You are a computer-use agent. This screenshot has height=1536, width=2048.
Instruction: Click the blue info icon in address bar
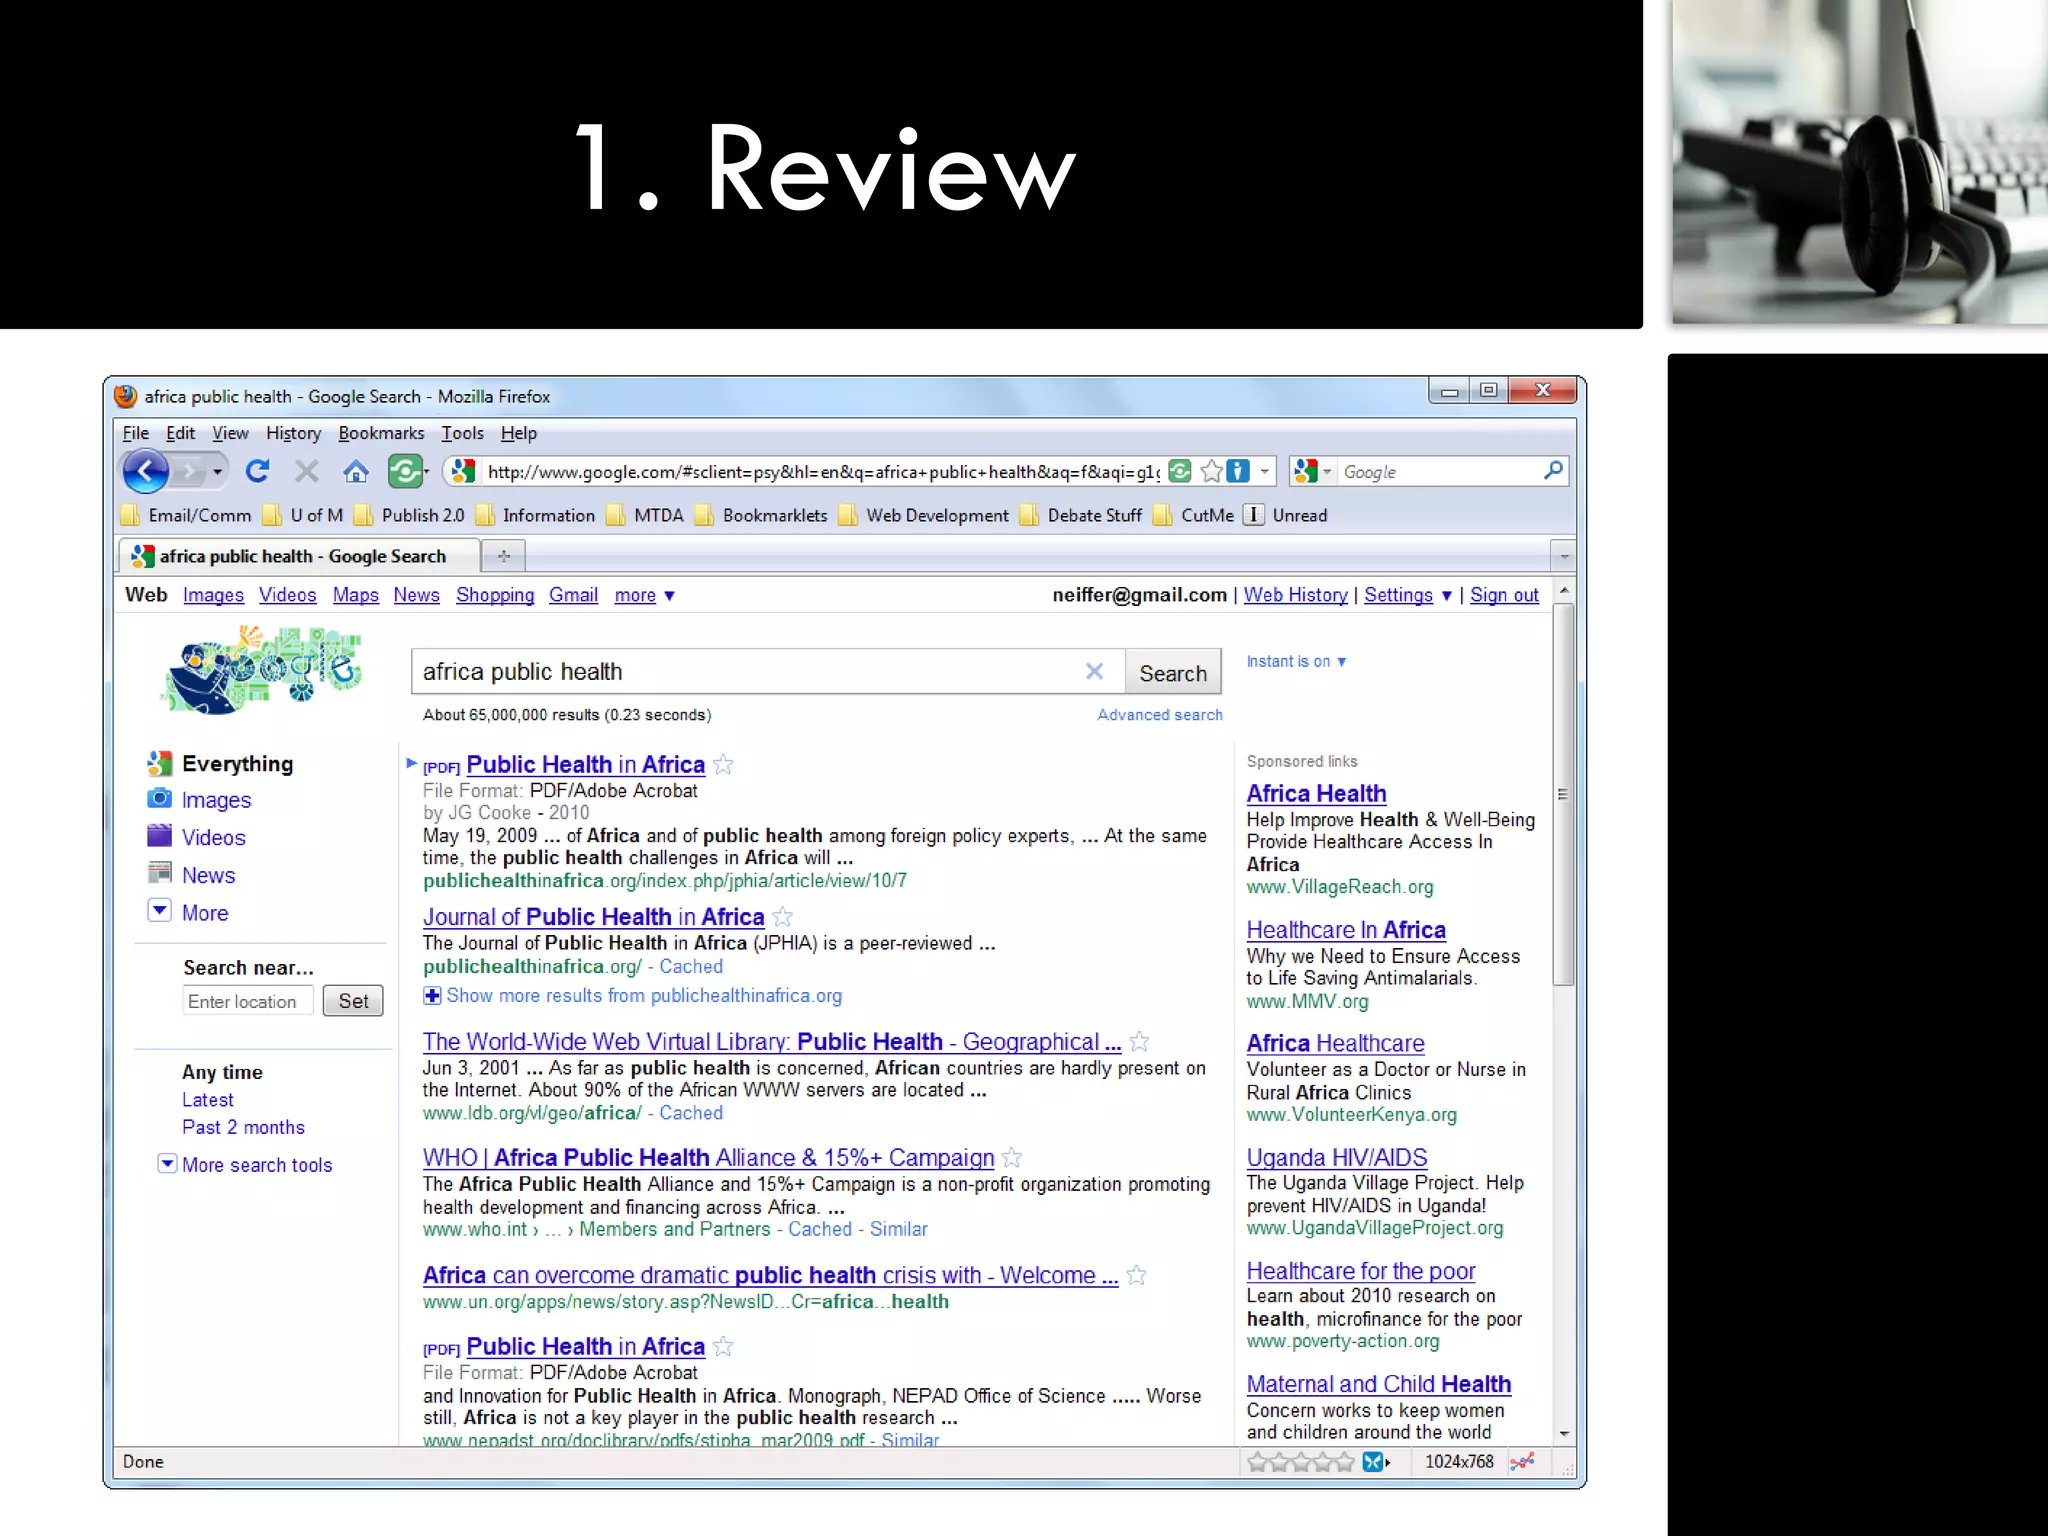click(1239, 471)
